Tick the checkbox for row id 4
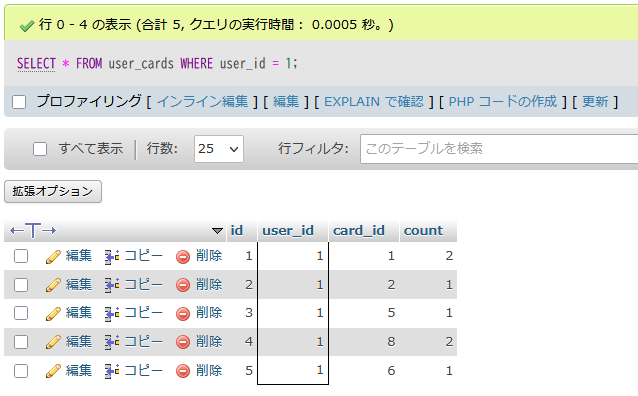Screen dimensions: 638x396 click(x=21, y=342)
